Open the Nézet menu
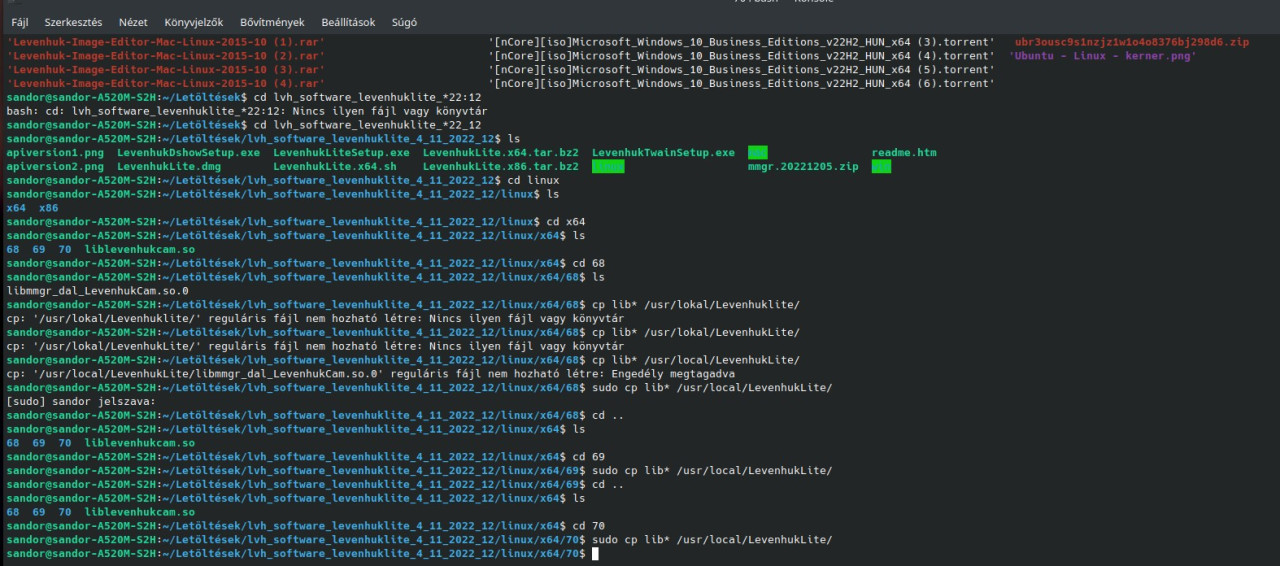 [x=133, y=22]
